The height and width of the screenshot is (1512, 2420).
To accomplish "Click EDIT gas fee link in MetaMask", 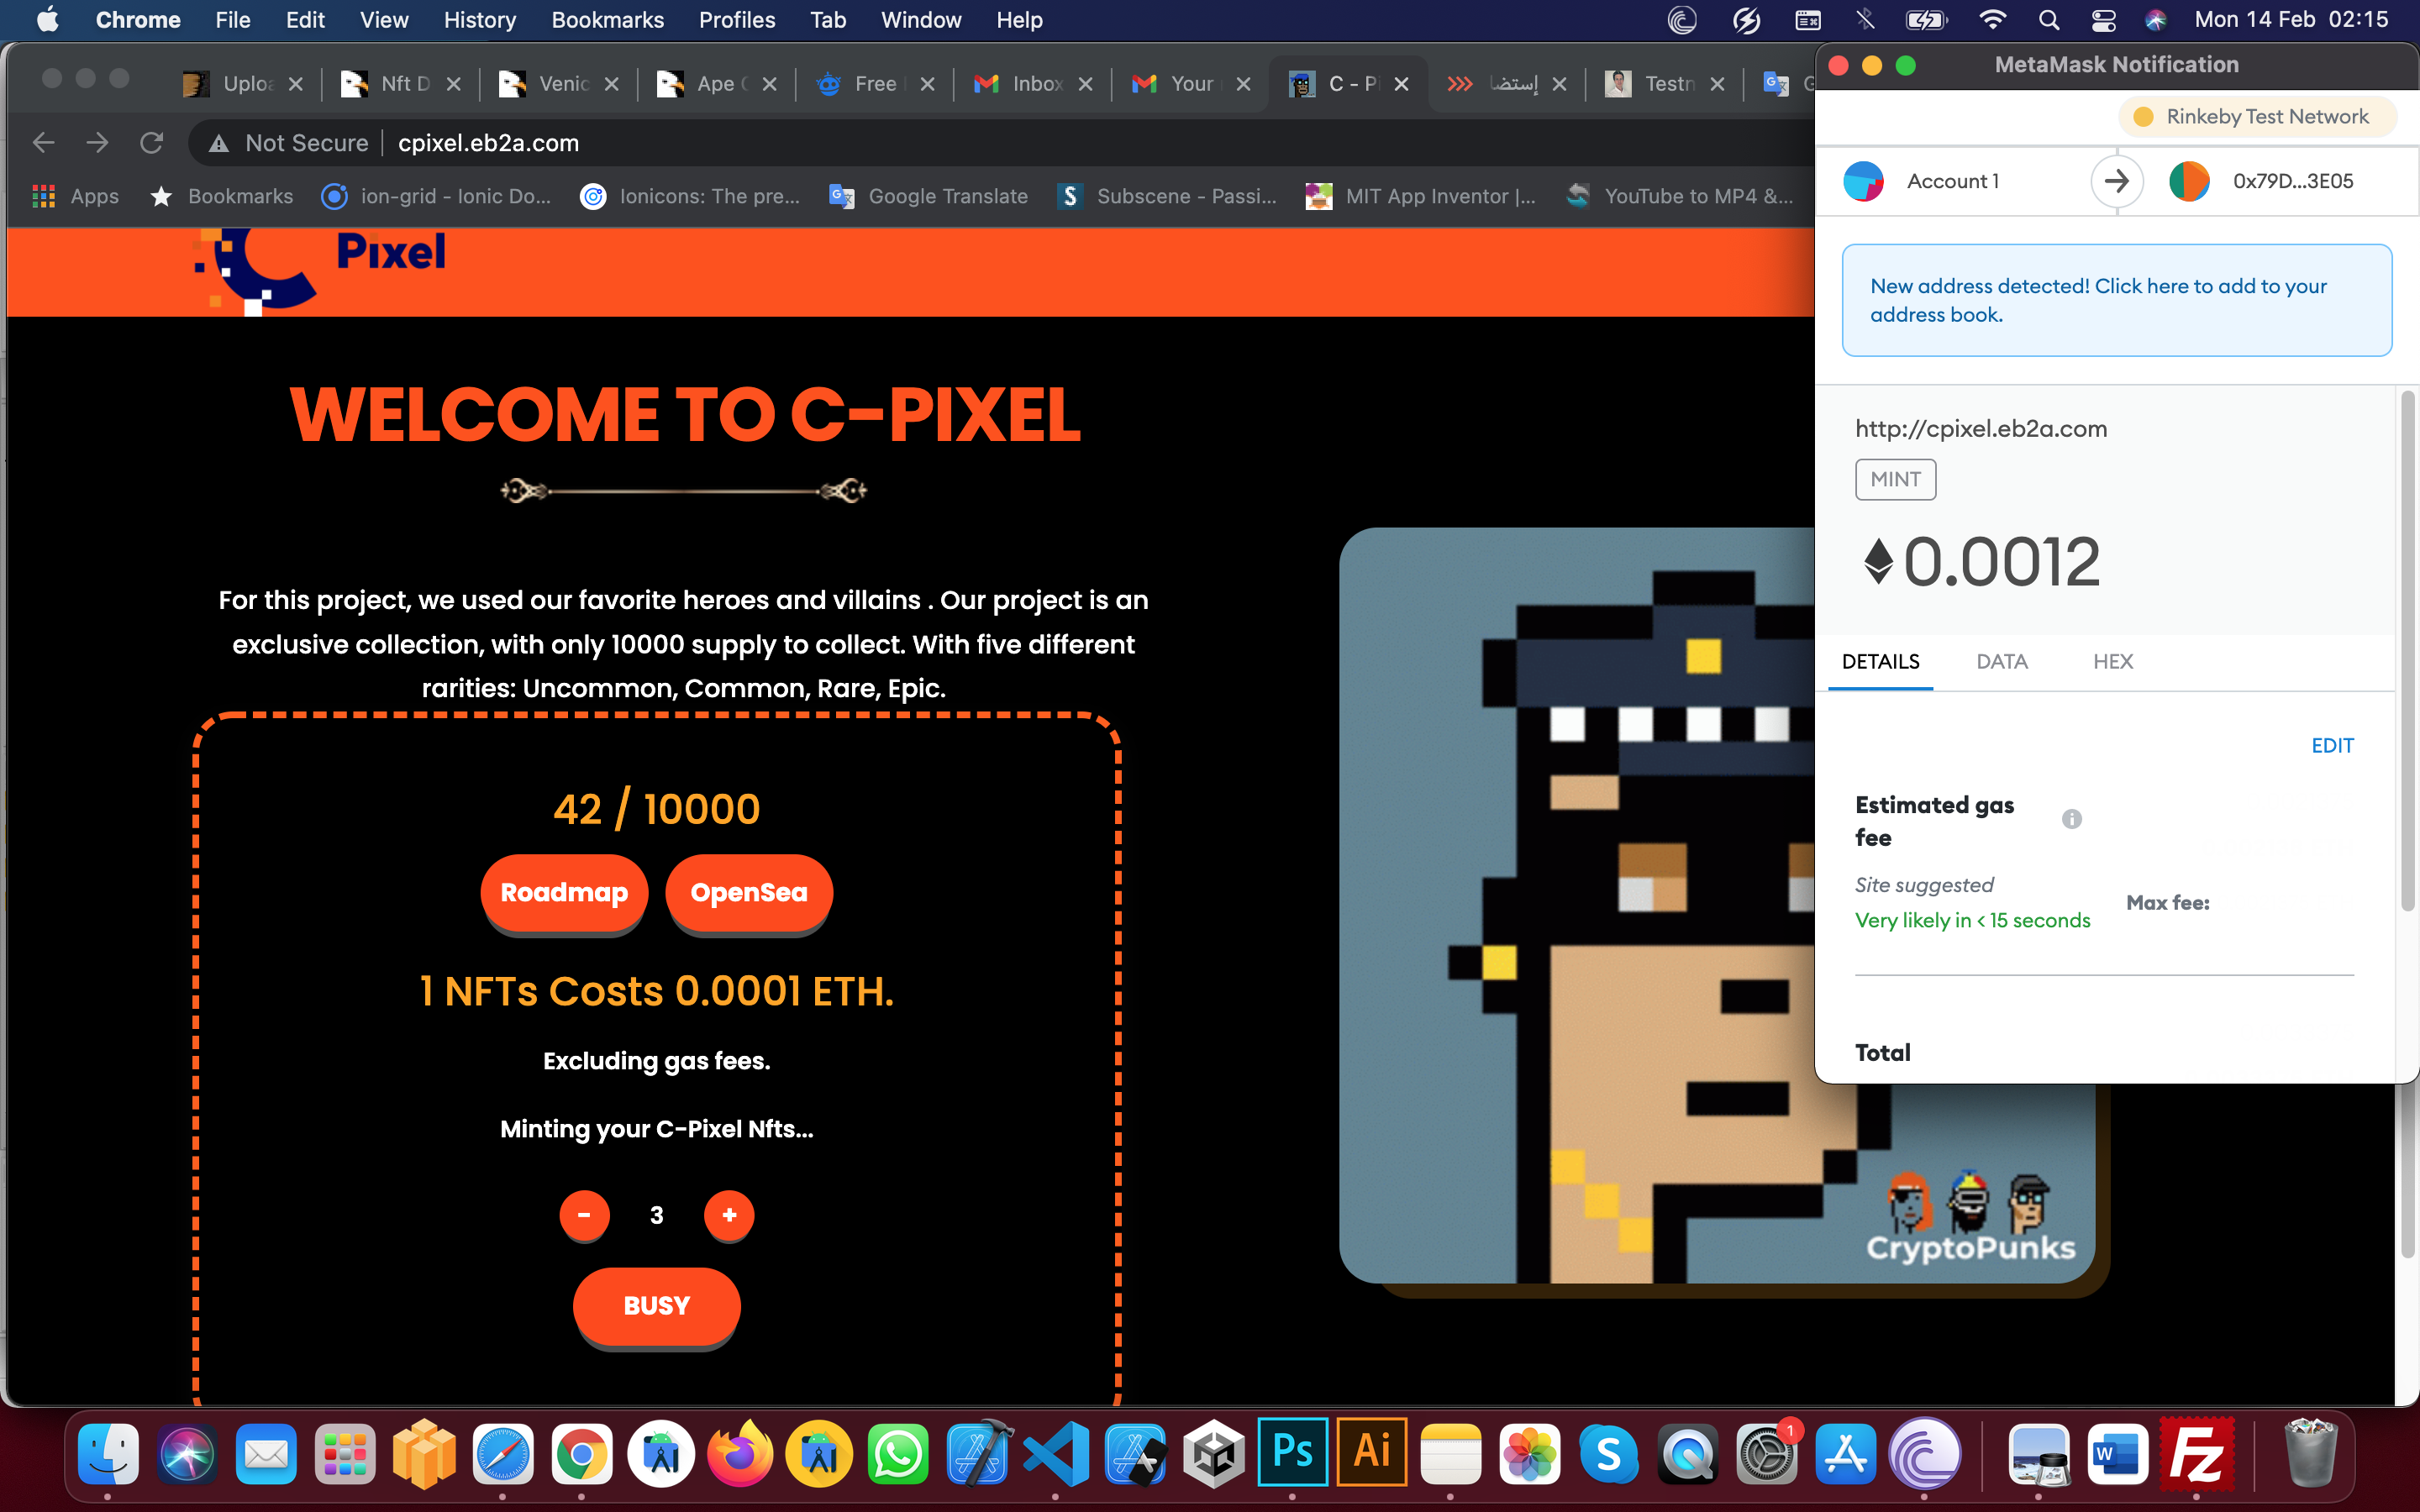I will point(2332,746).
